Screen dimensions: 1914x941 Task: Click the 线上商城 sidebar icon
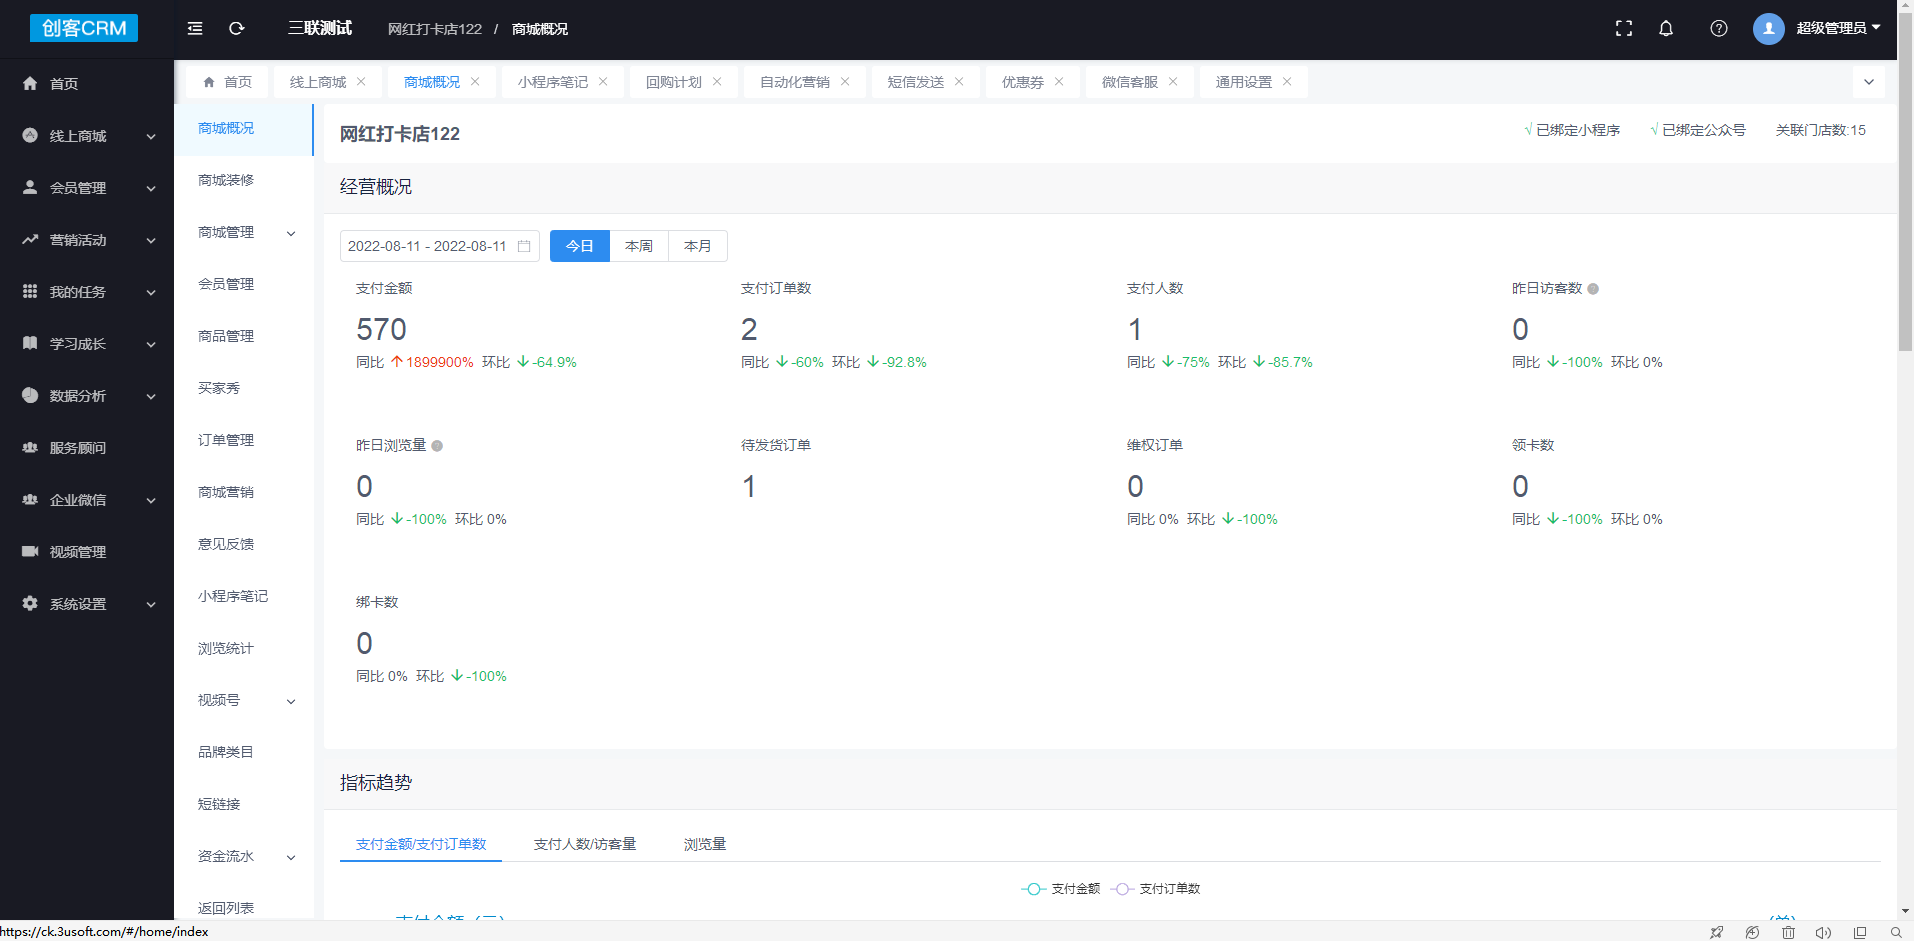[30, 135]
